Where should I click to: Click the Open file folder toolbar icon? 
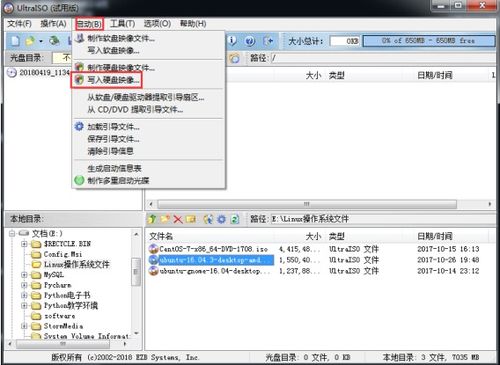click(29, 41)
